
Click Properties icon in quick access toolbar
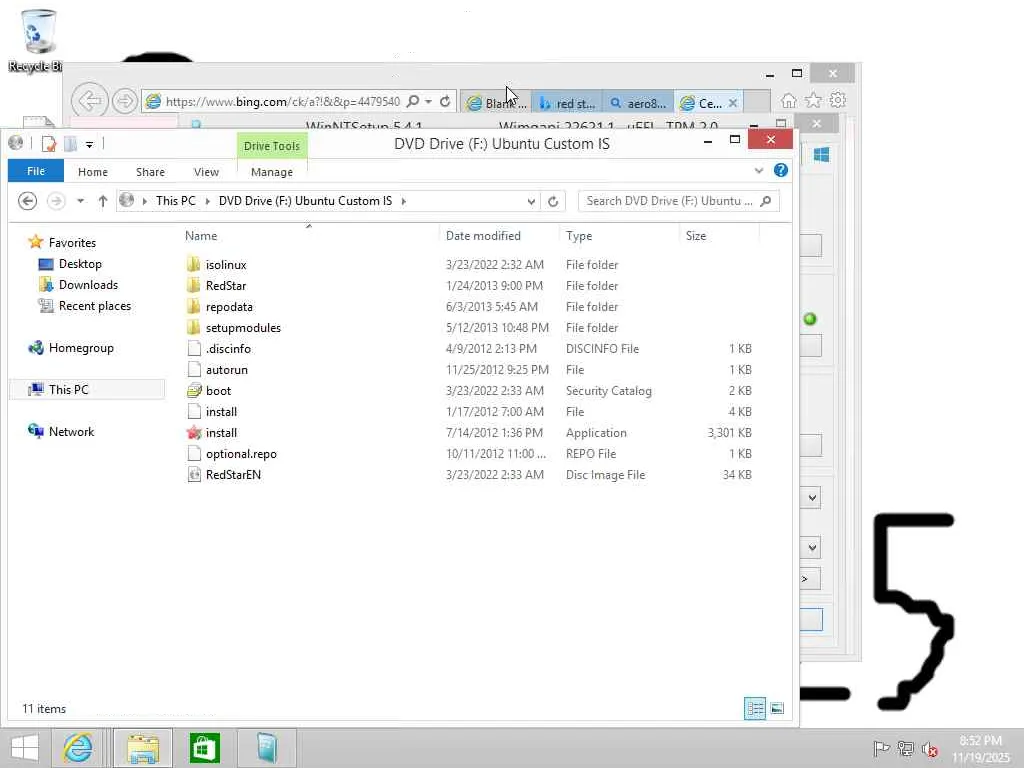[x=49, y=144]
